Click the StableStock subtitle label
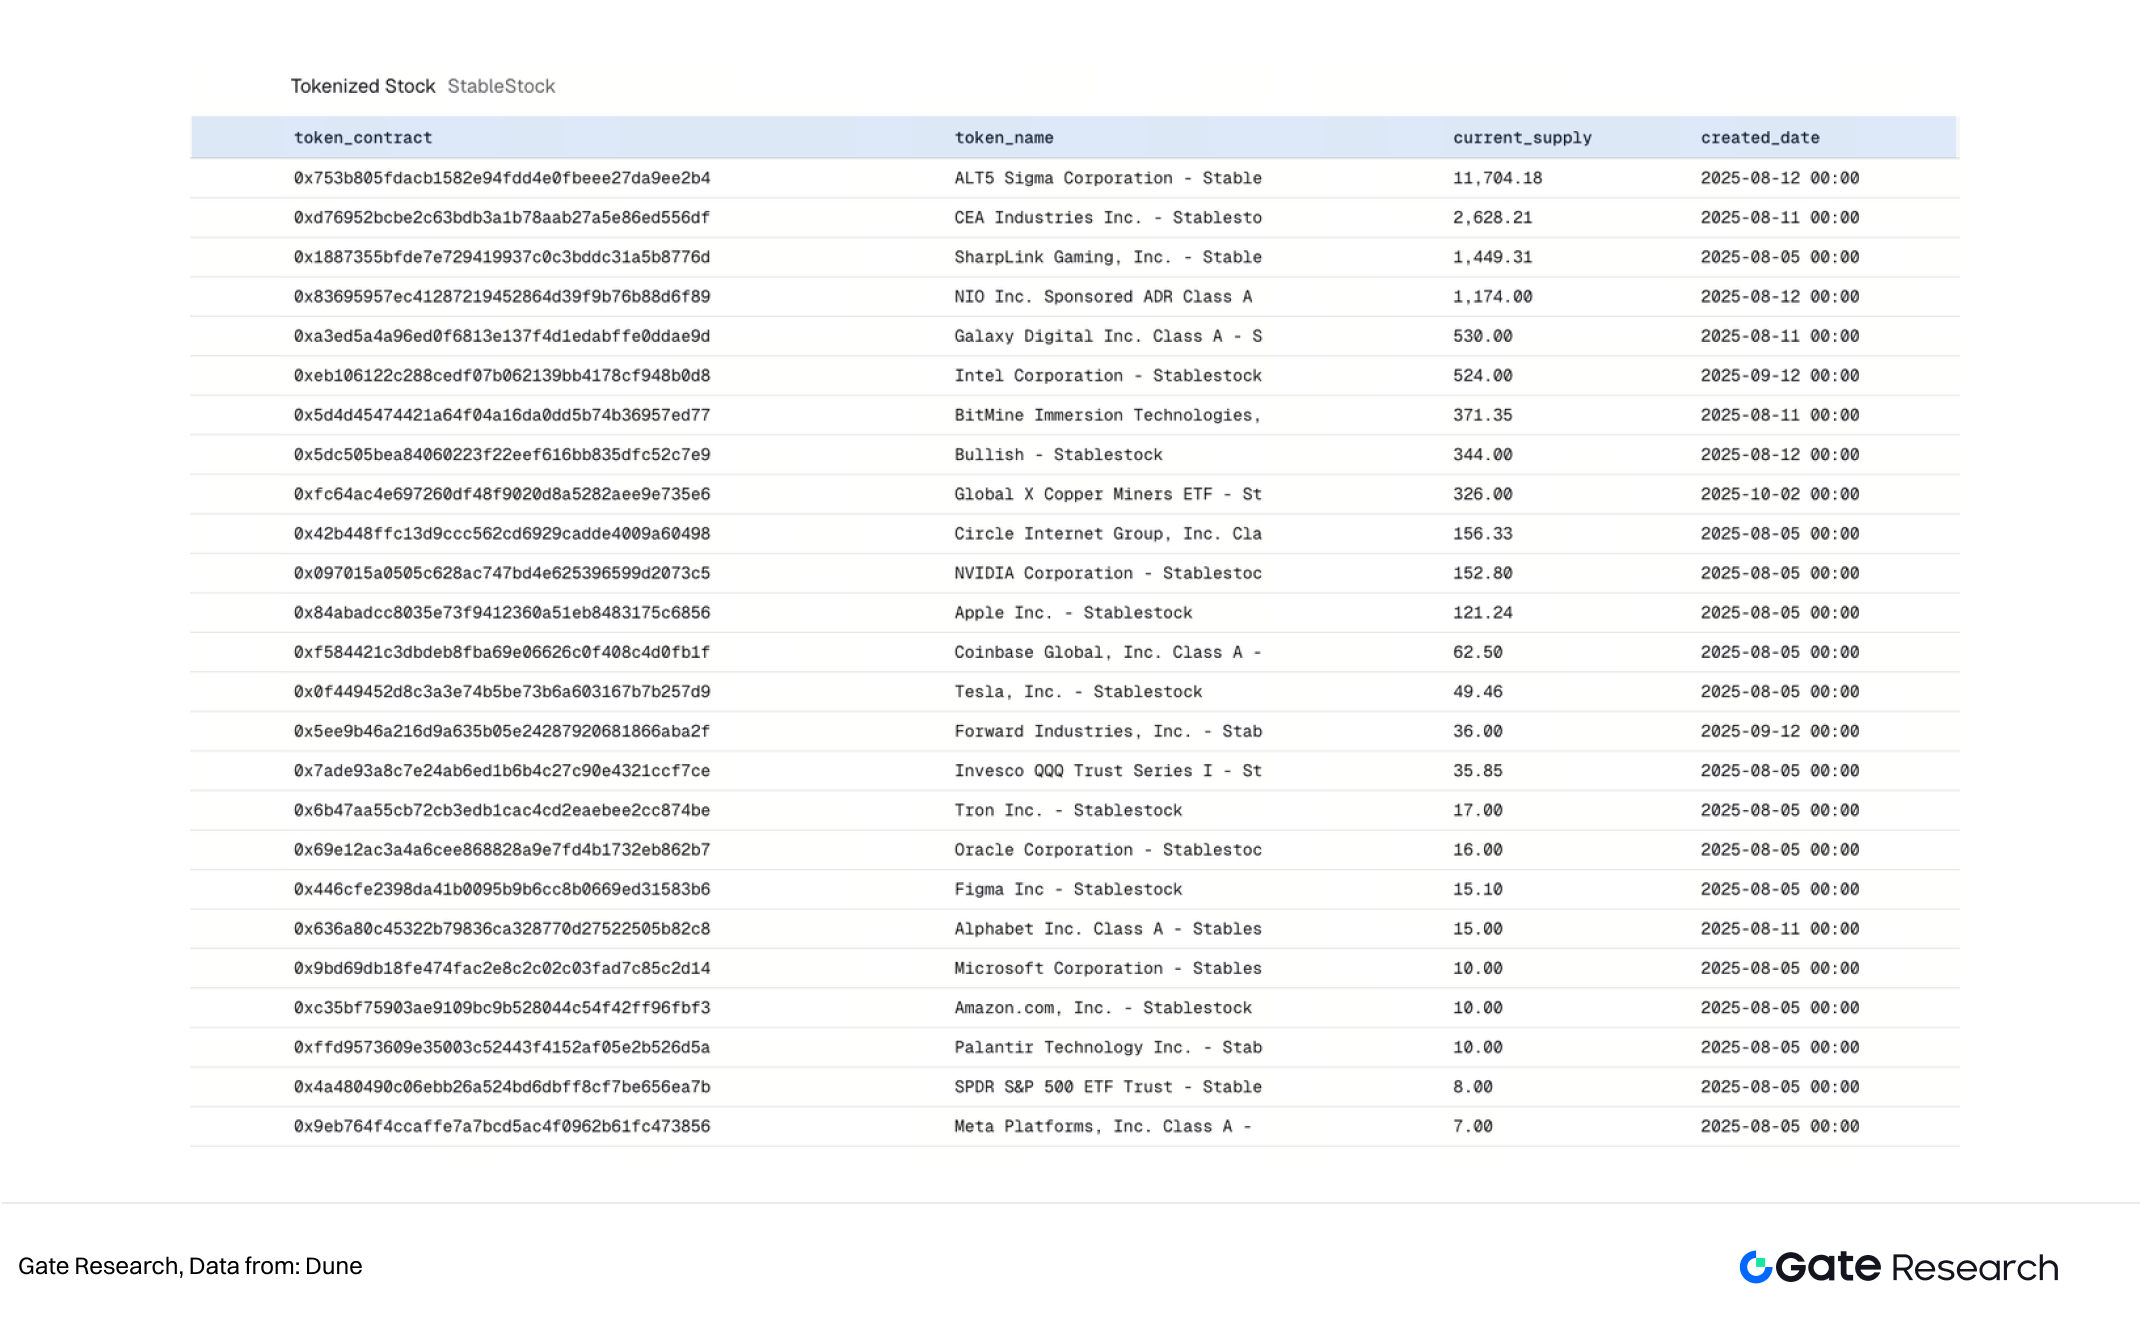Image resolution: width=2140 pixels, height=1332 pixels. pos(501,86)
